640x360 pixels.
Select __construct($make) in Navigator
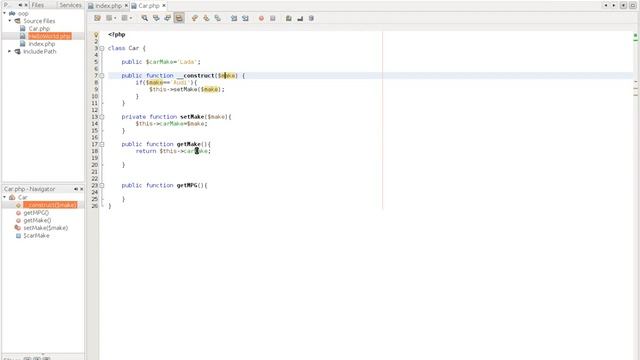[x=50, y=204]
